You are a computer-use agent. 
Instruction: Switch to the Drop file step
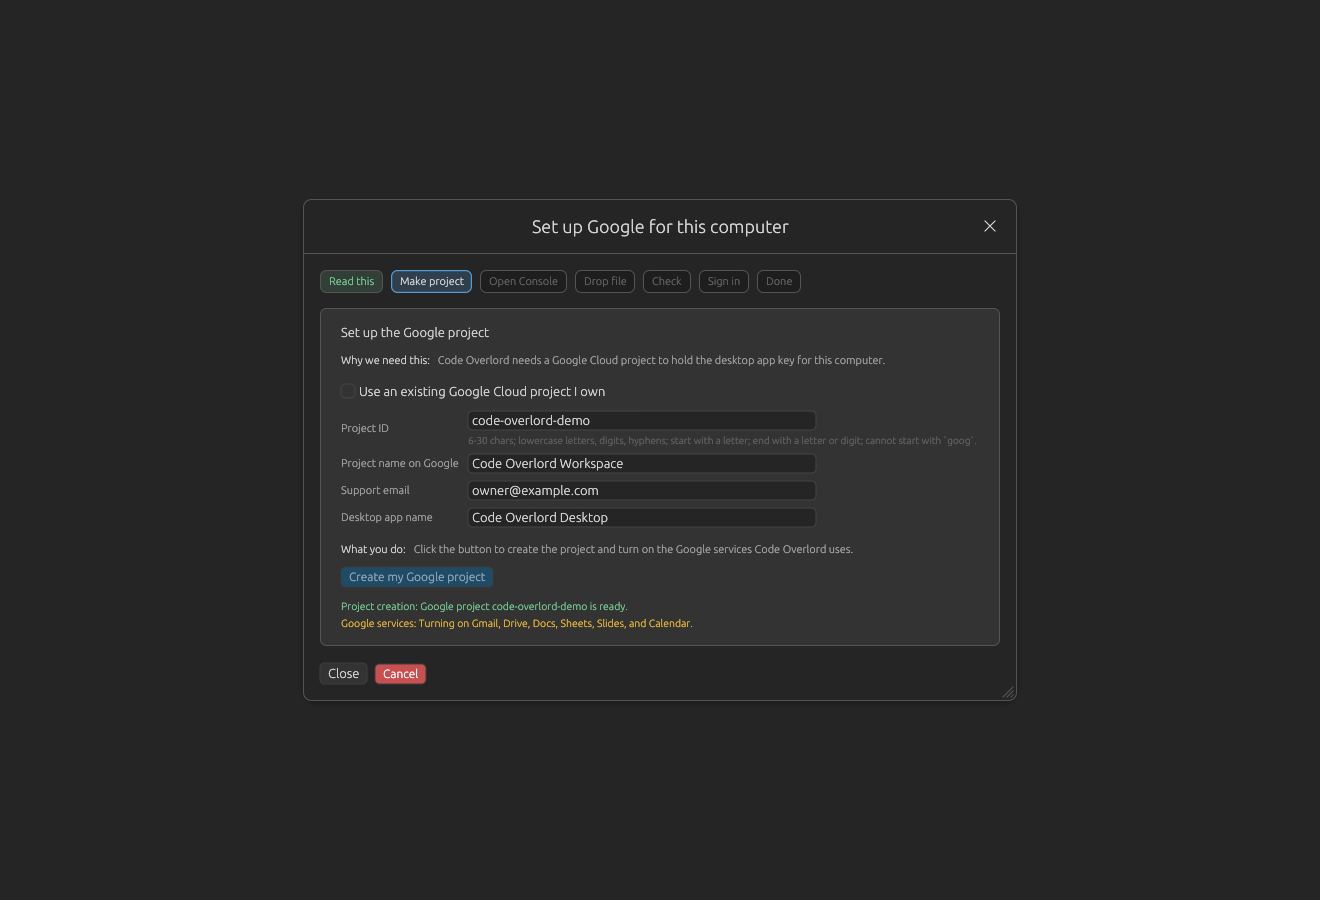coord(605,281)
